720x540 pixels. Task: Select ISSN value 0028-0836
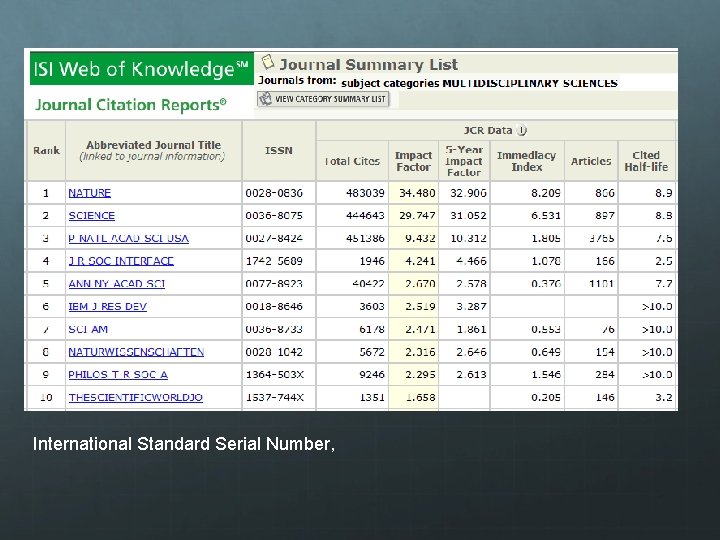[x=274, y=193]
